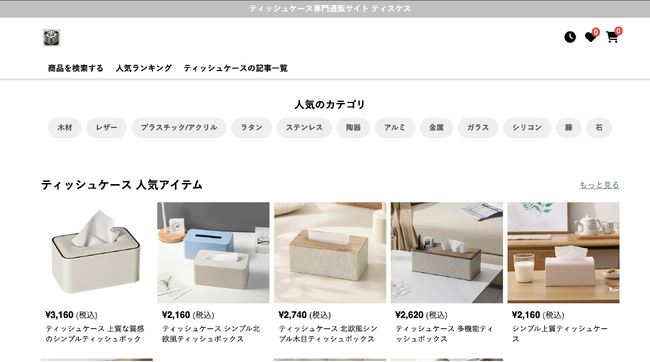
Task: Click title シンプル上質ティッシュケース
Action: pos(560,334)
